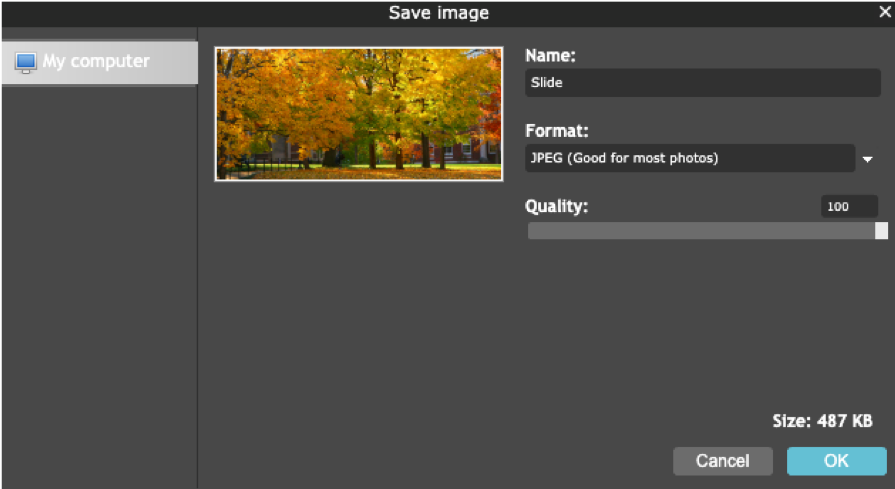Click the Quality slider handle
This screenshot has width=895, height=489.
[x=881, y=231]
